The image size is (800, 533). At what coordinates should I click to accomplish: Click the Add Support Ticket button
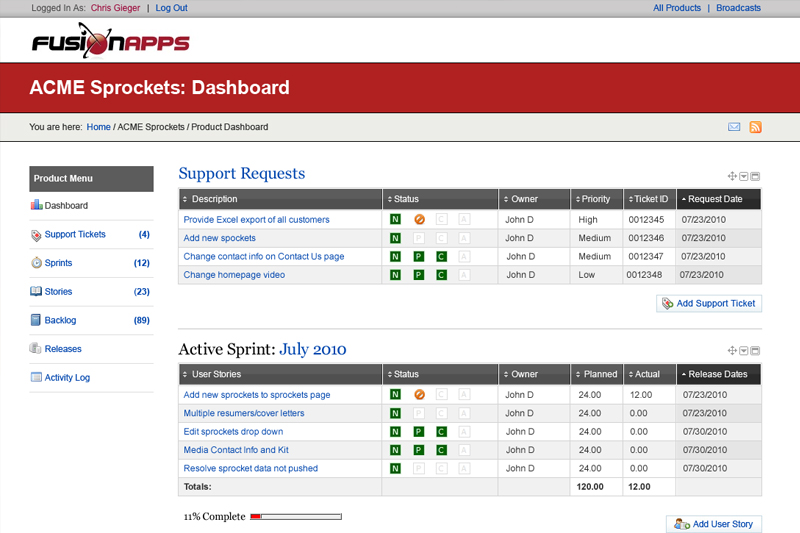[709, 303]
